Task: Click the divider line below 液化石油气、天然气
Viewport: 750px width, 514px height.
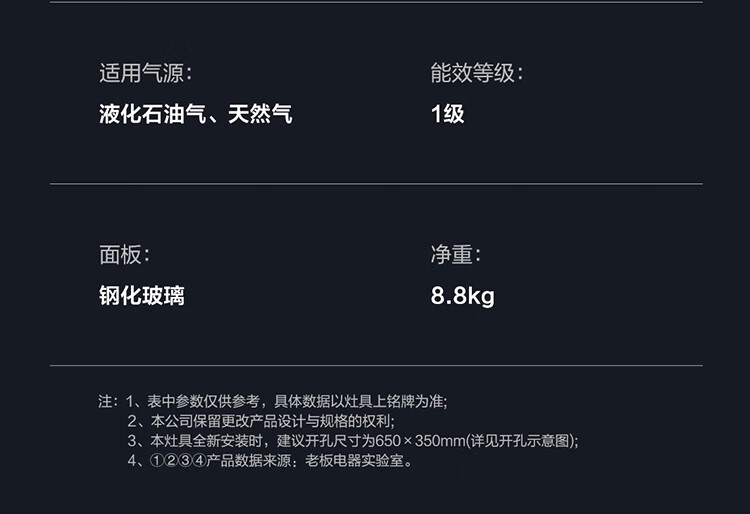Action: pyautogui.click(x=375, y=184)
